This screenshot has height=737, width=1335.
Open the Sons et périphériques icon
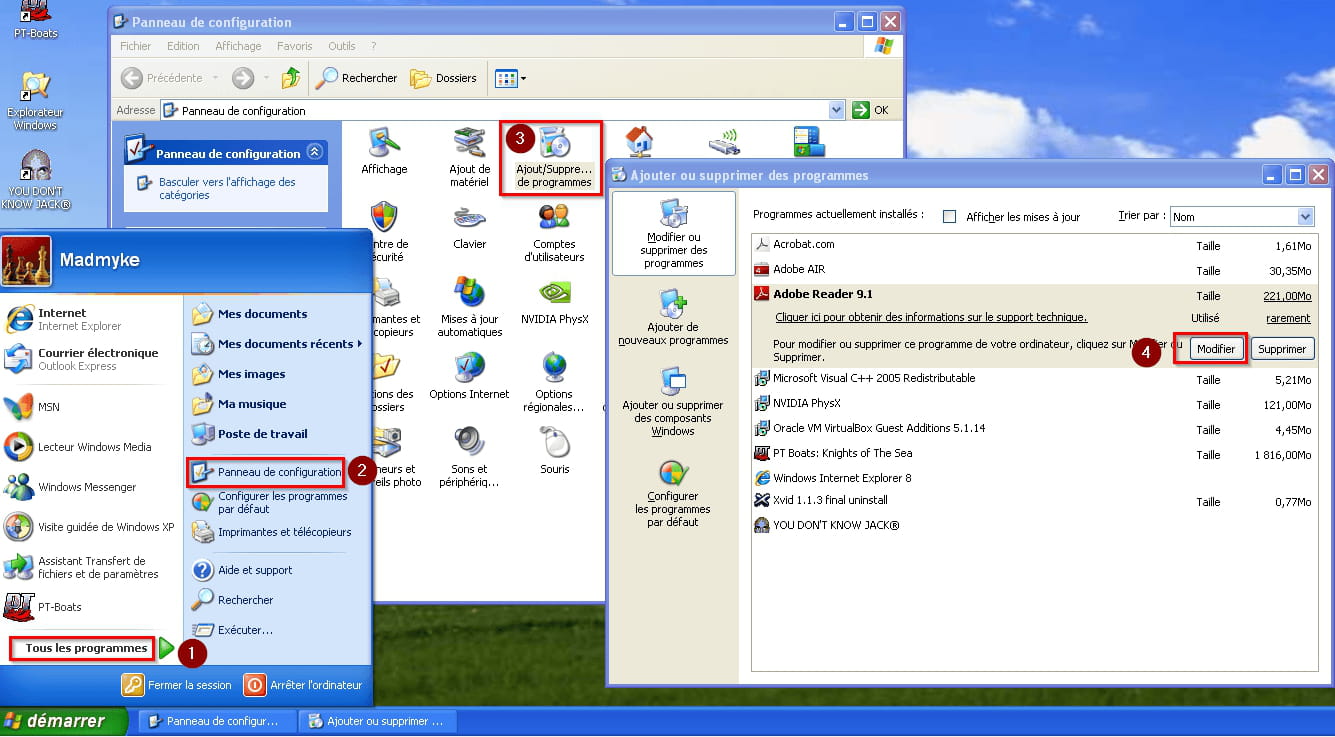(x=469, y=458)
